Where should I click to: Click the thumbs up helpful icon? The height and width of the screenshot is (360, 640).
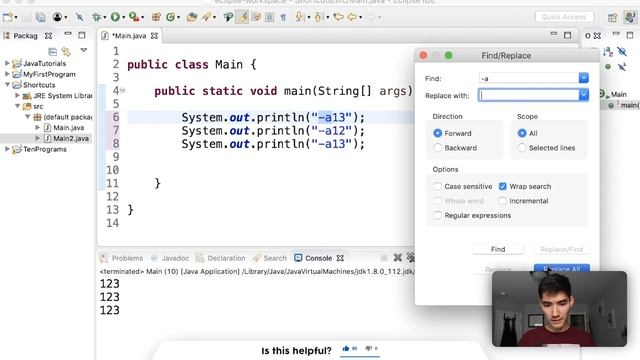[346, 348]
